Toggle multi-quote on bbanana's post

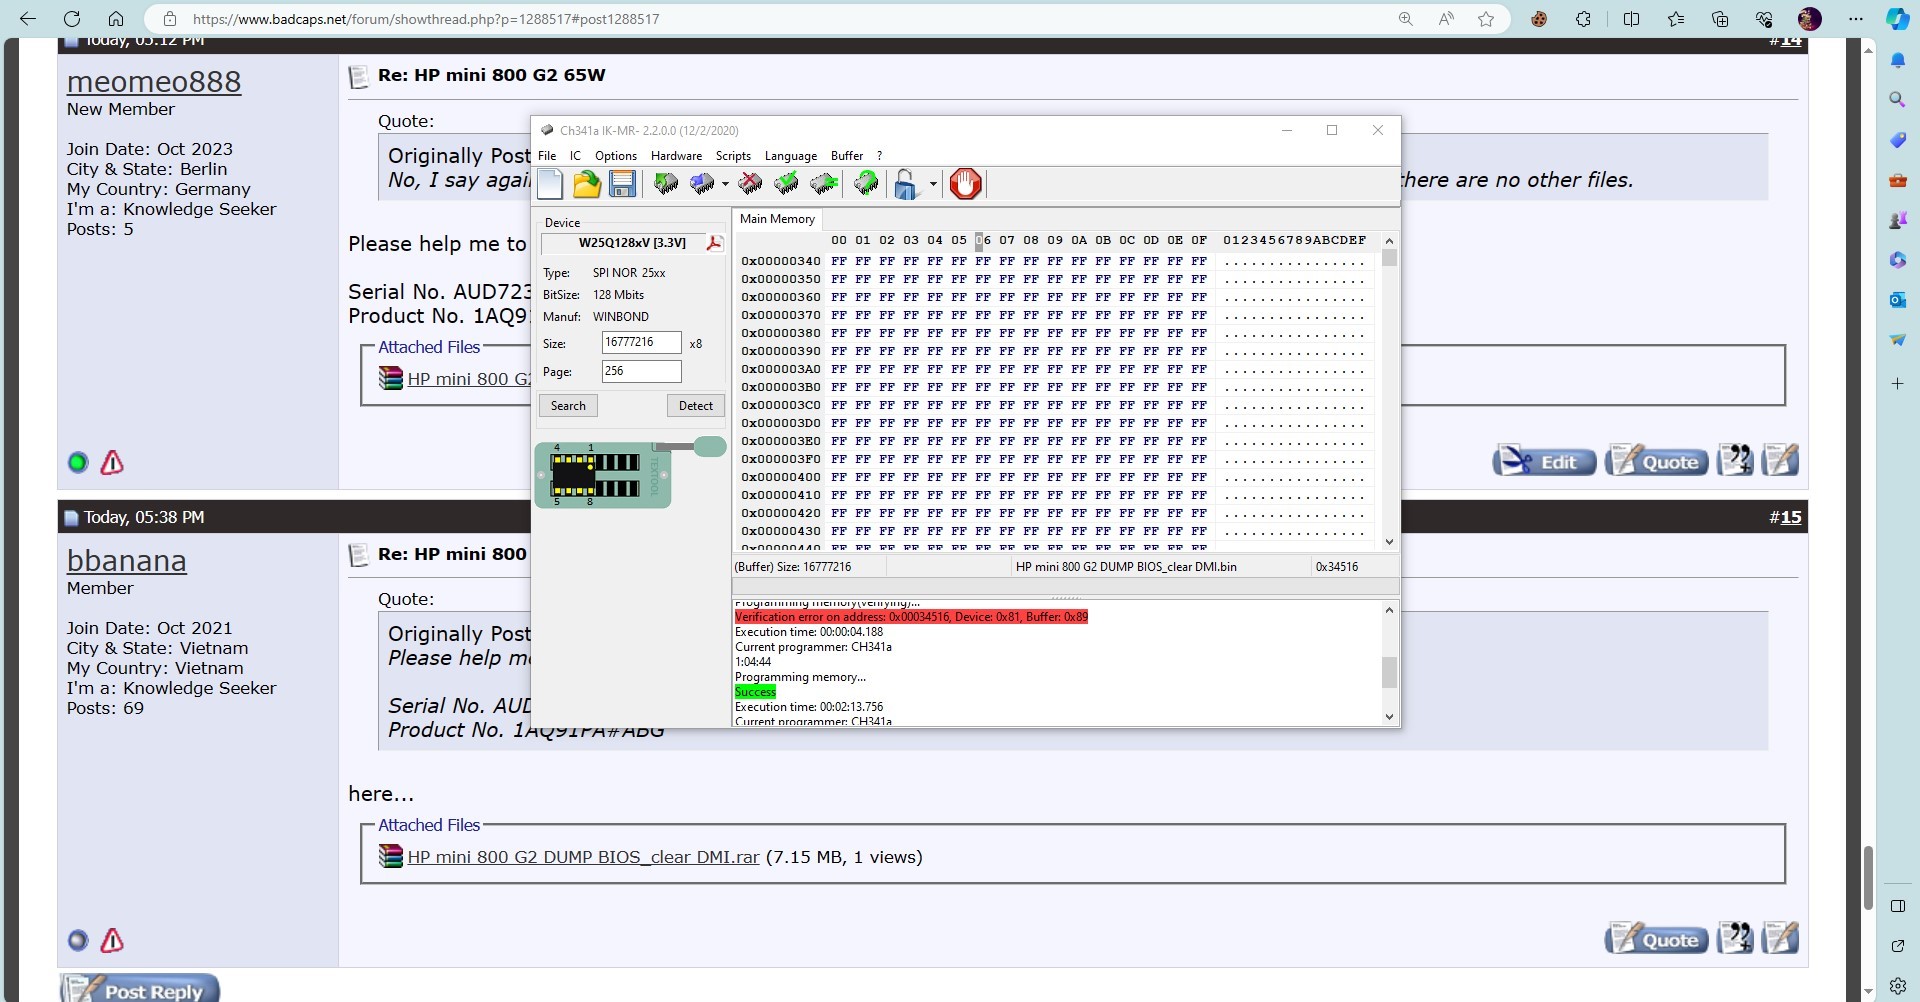click(1735, 939)
